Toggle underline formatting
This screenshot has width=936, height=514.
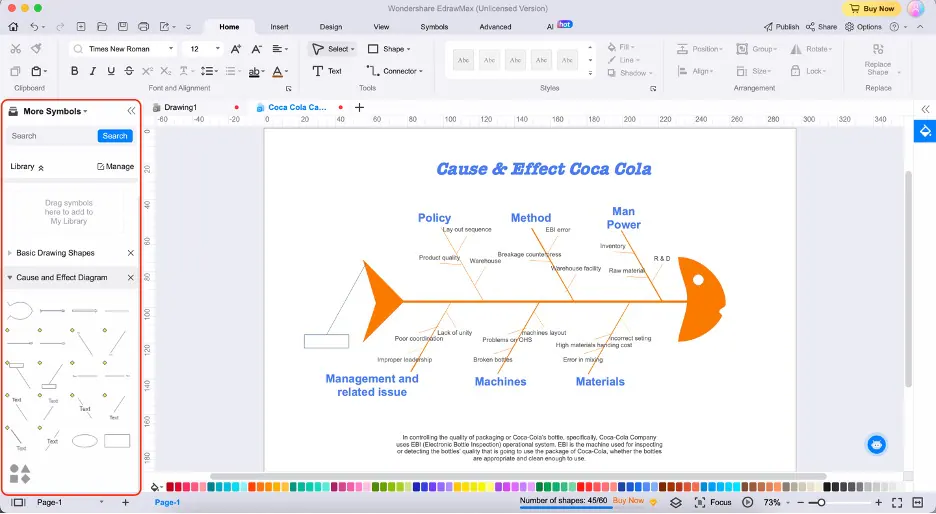[110, 71]
